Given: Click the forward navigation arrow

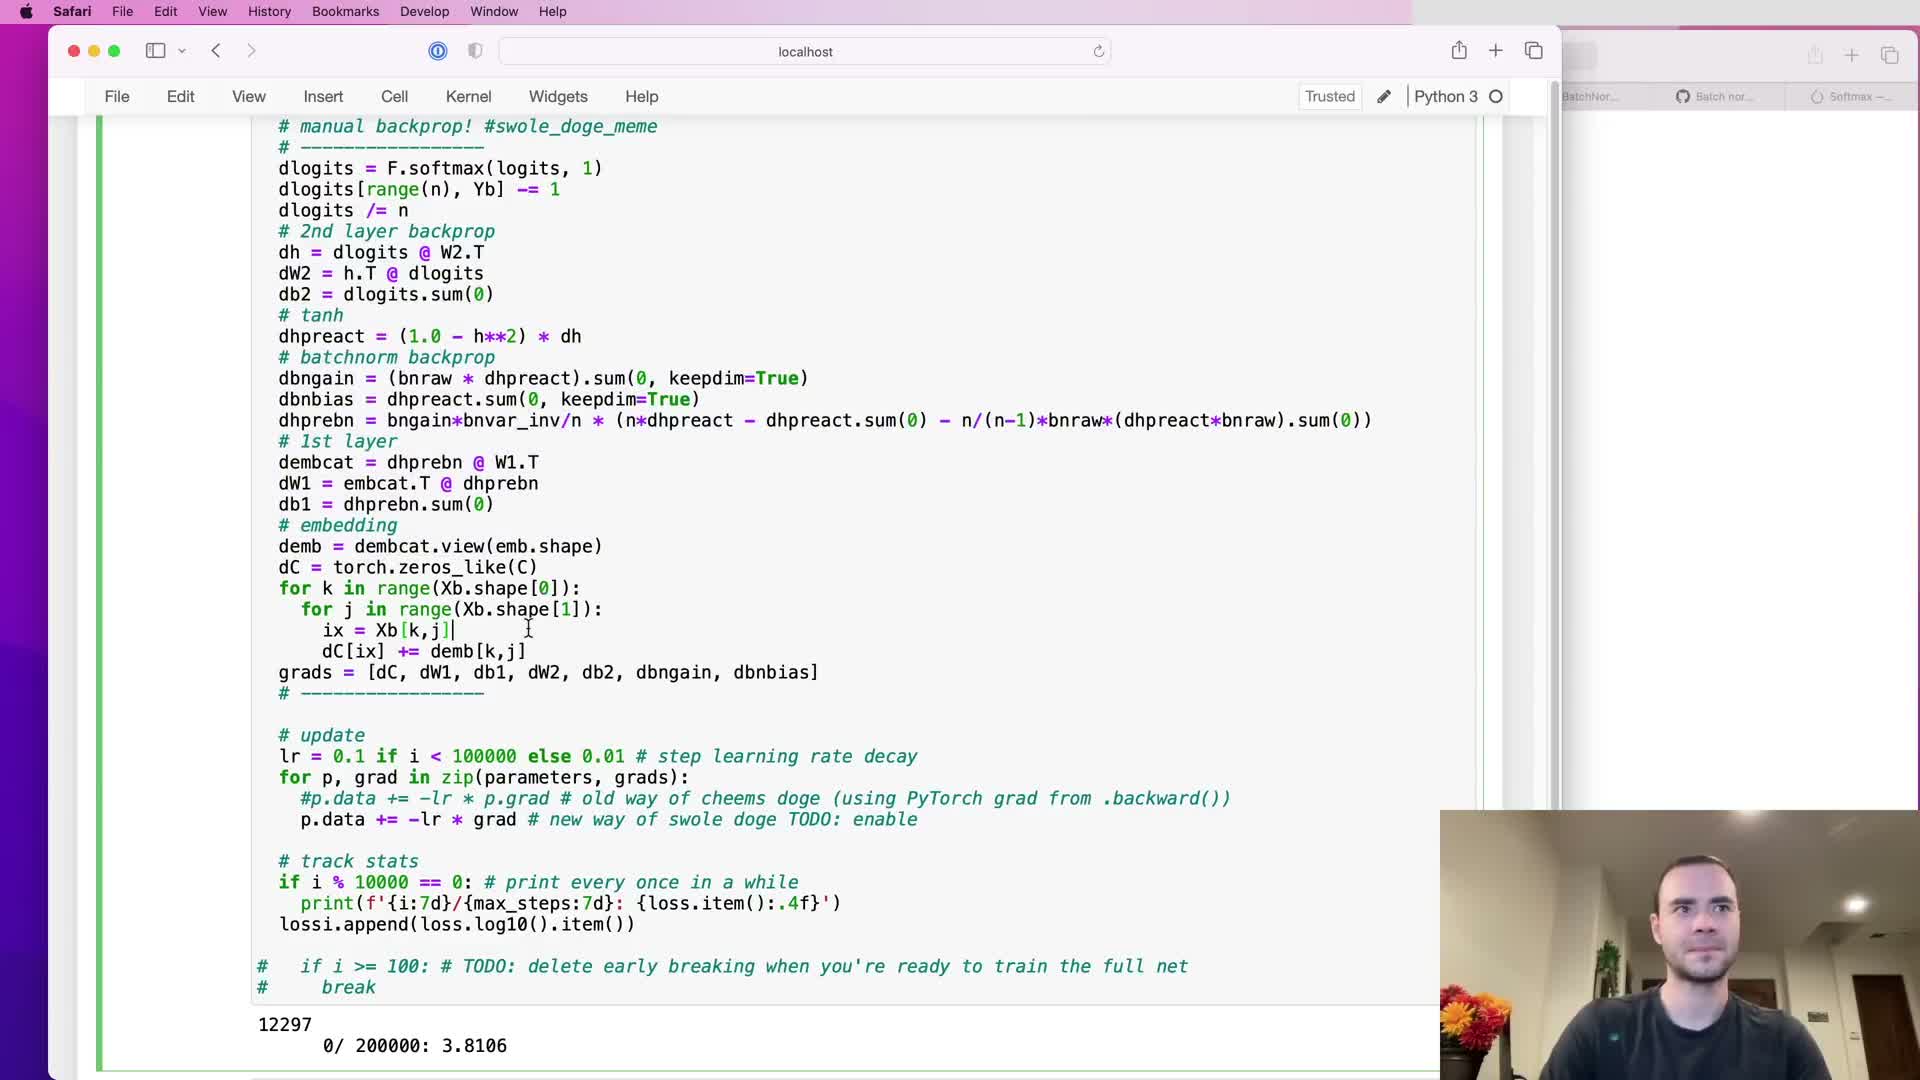Looking at the screenshot, I should click(x=251, y=51).
